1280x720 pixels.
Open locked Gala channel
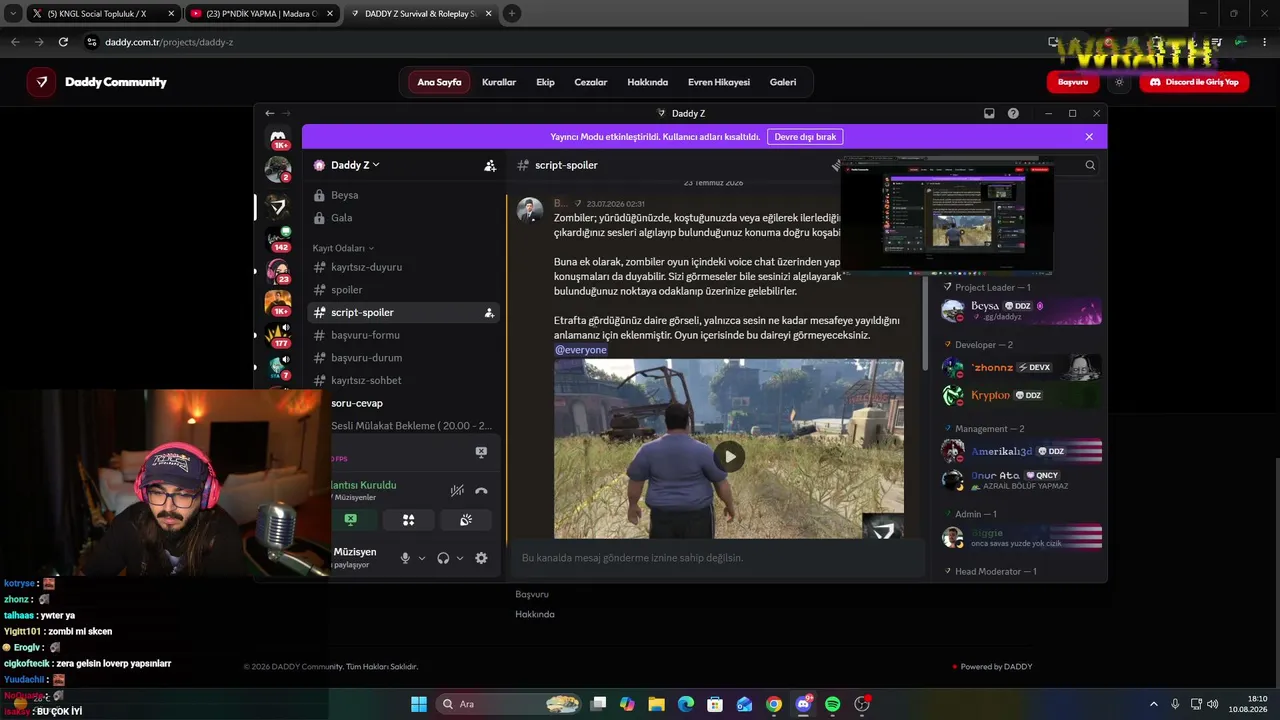click(x=403, y=218)
